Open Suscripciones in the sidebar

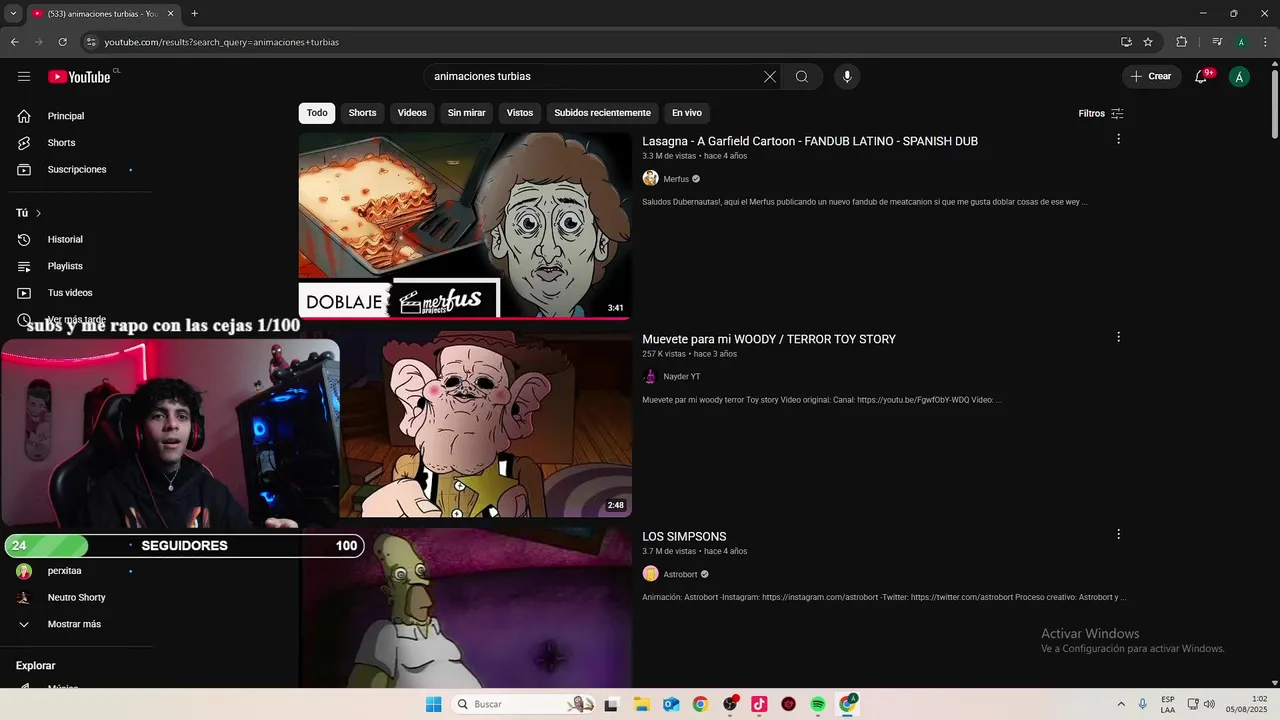point(77,170)
